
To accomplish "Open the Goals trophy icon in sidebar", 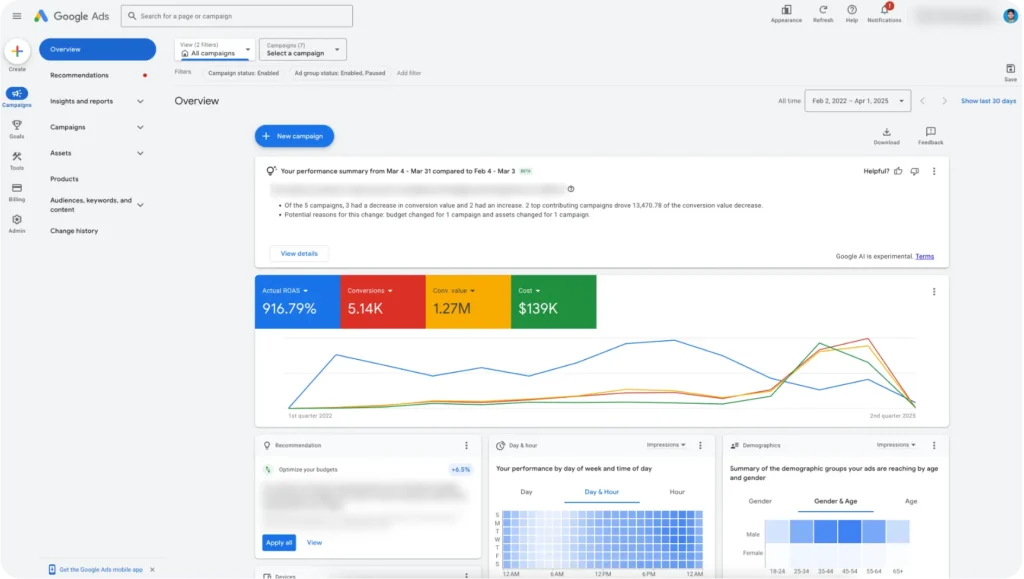I will 17,125.
